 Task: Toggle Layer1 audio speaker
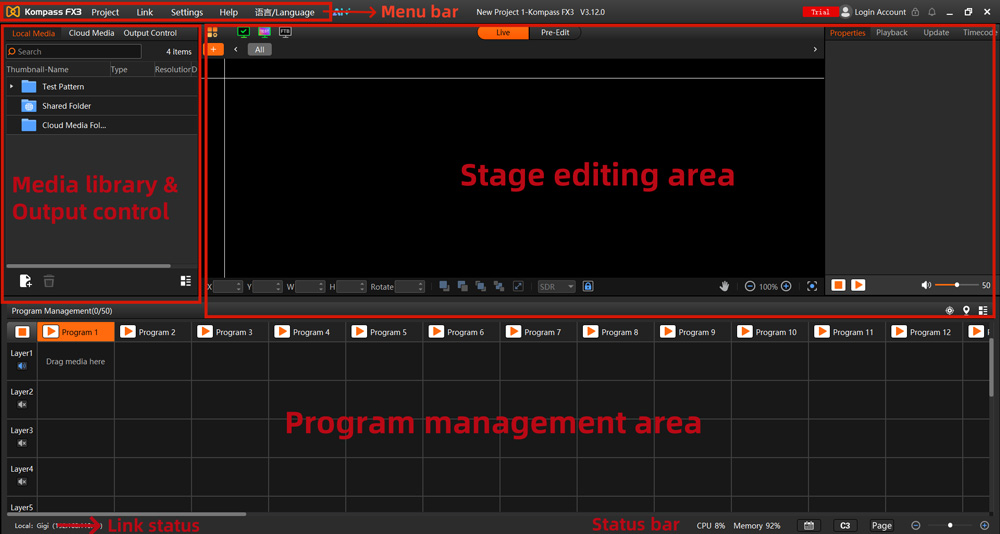click(22, 366)
